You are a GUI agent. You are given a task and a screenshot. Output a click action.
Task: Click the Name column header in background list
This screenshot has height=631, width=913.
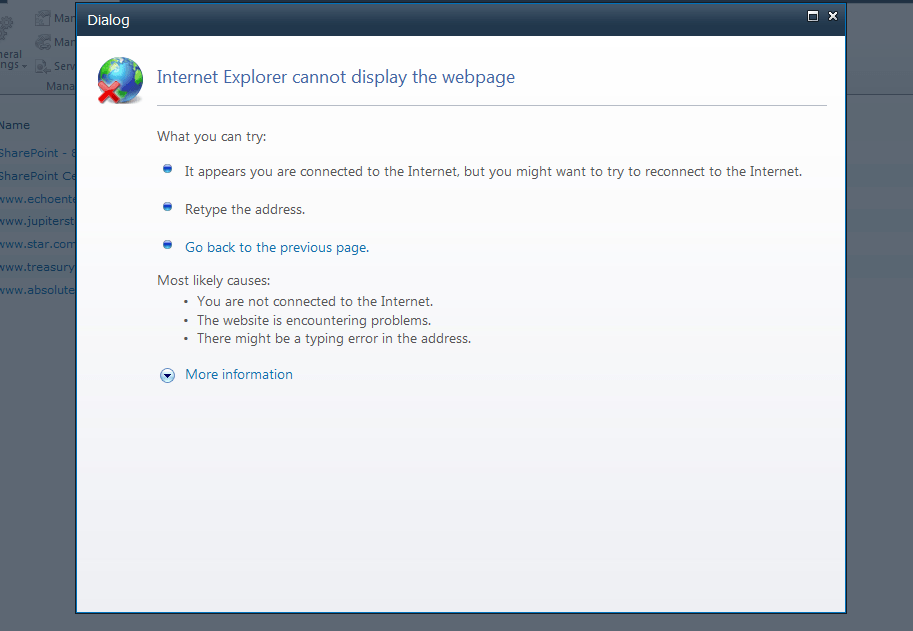point(15,125)
